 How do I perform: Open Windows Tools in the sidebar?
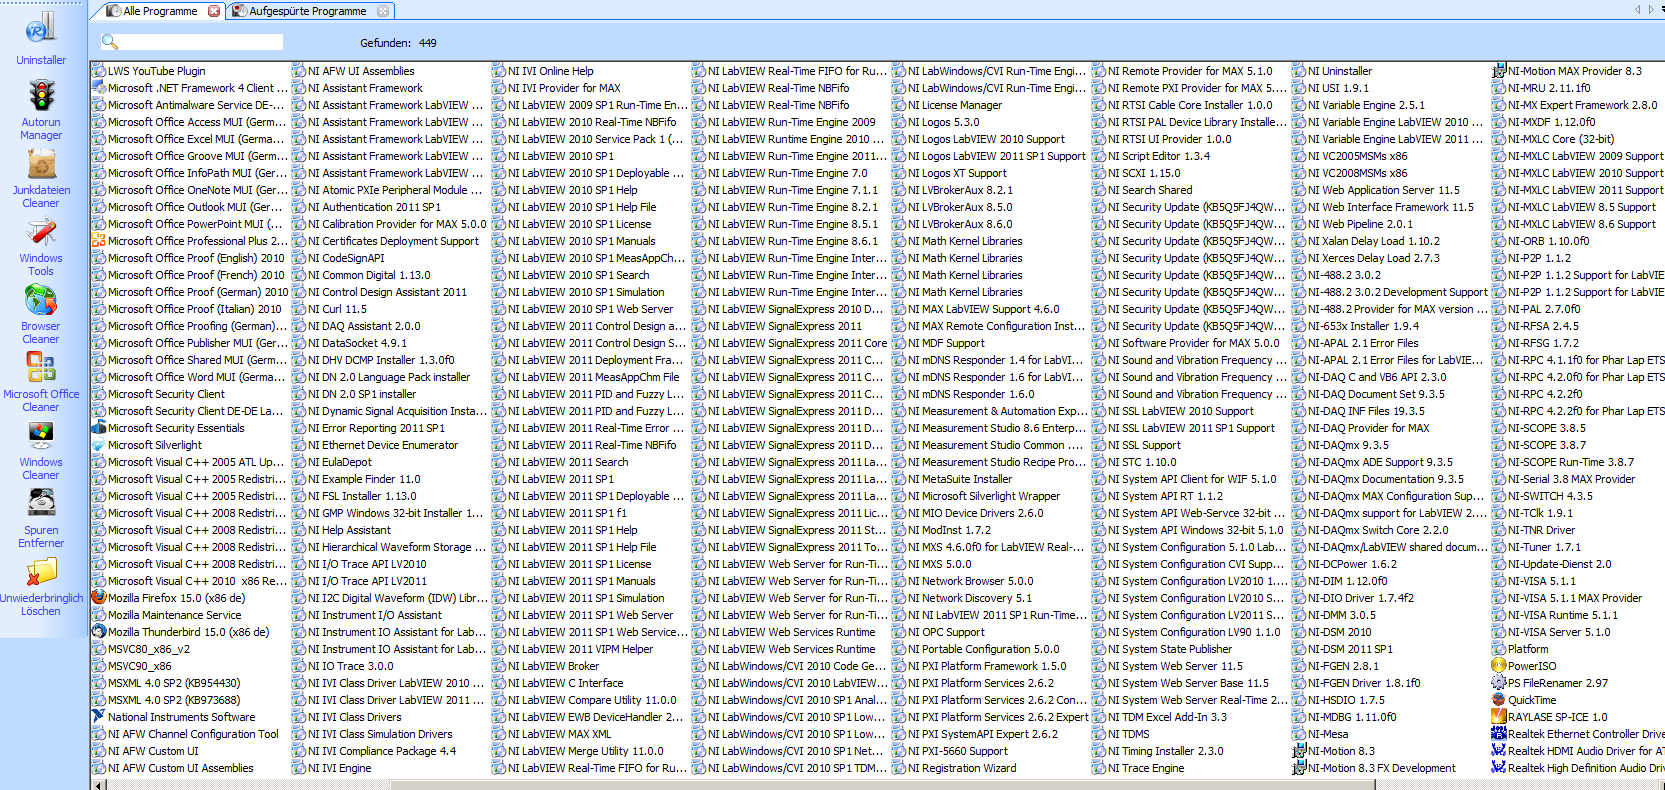pos(41,247)
